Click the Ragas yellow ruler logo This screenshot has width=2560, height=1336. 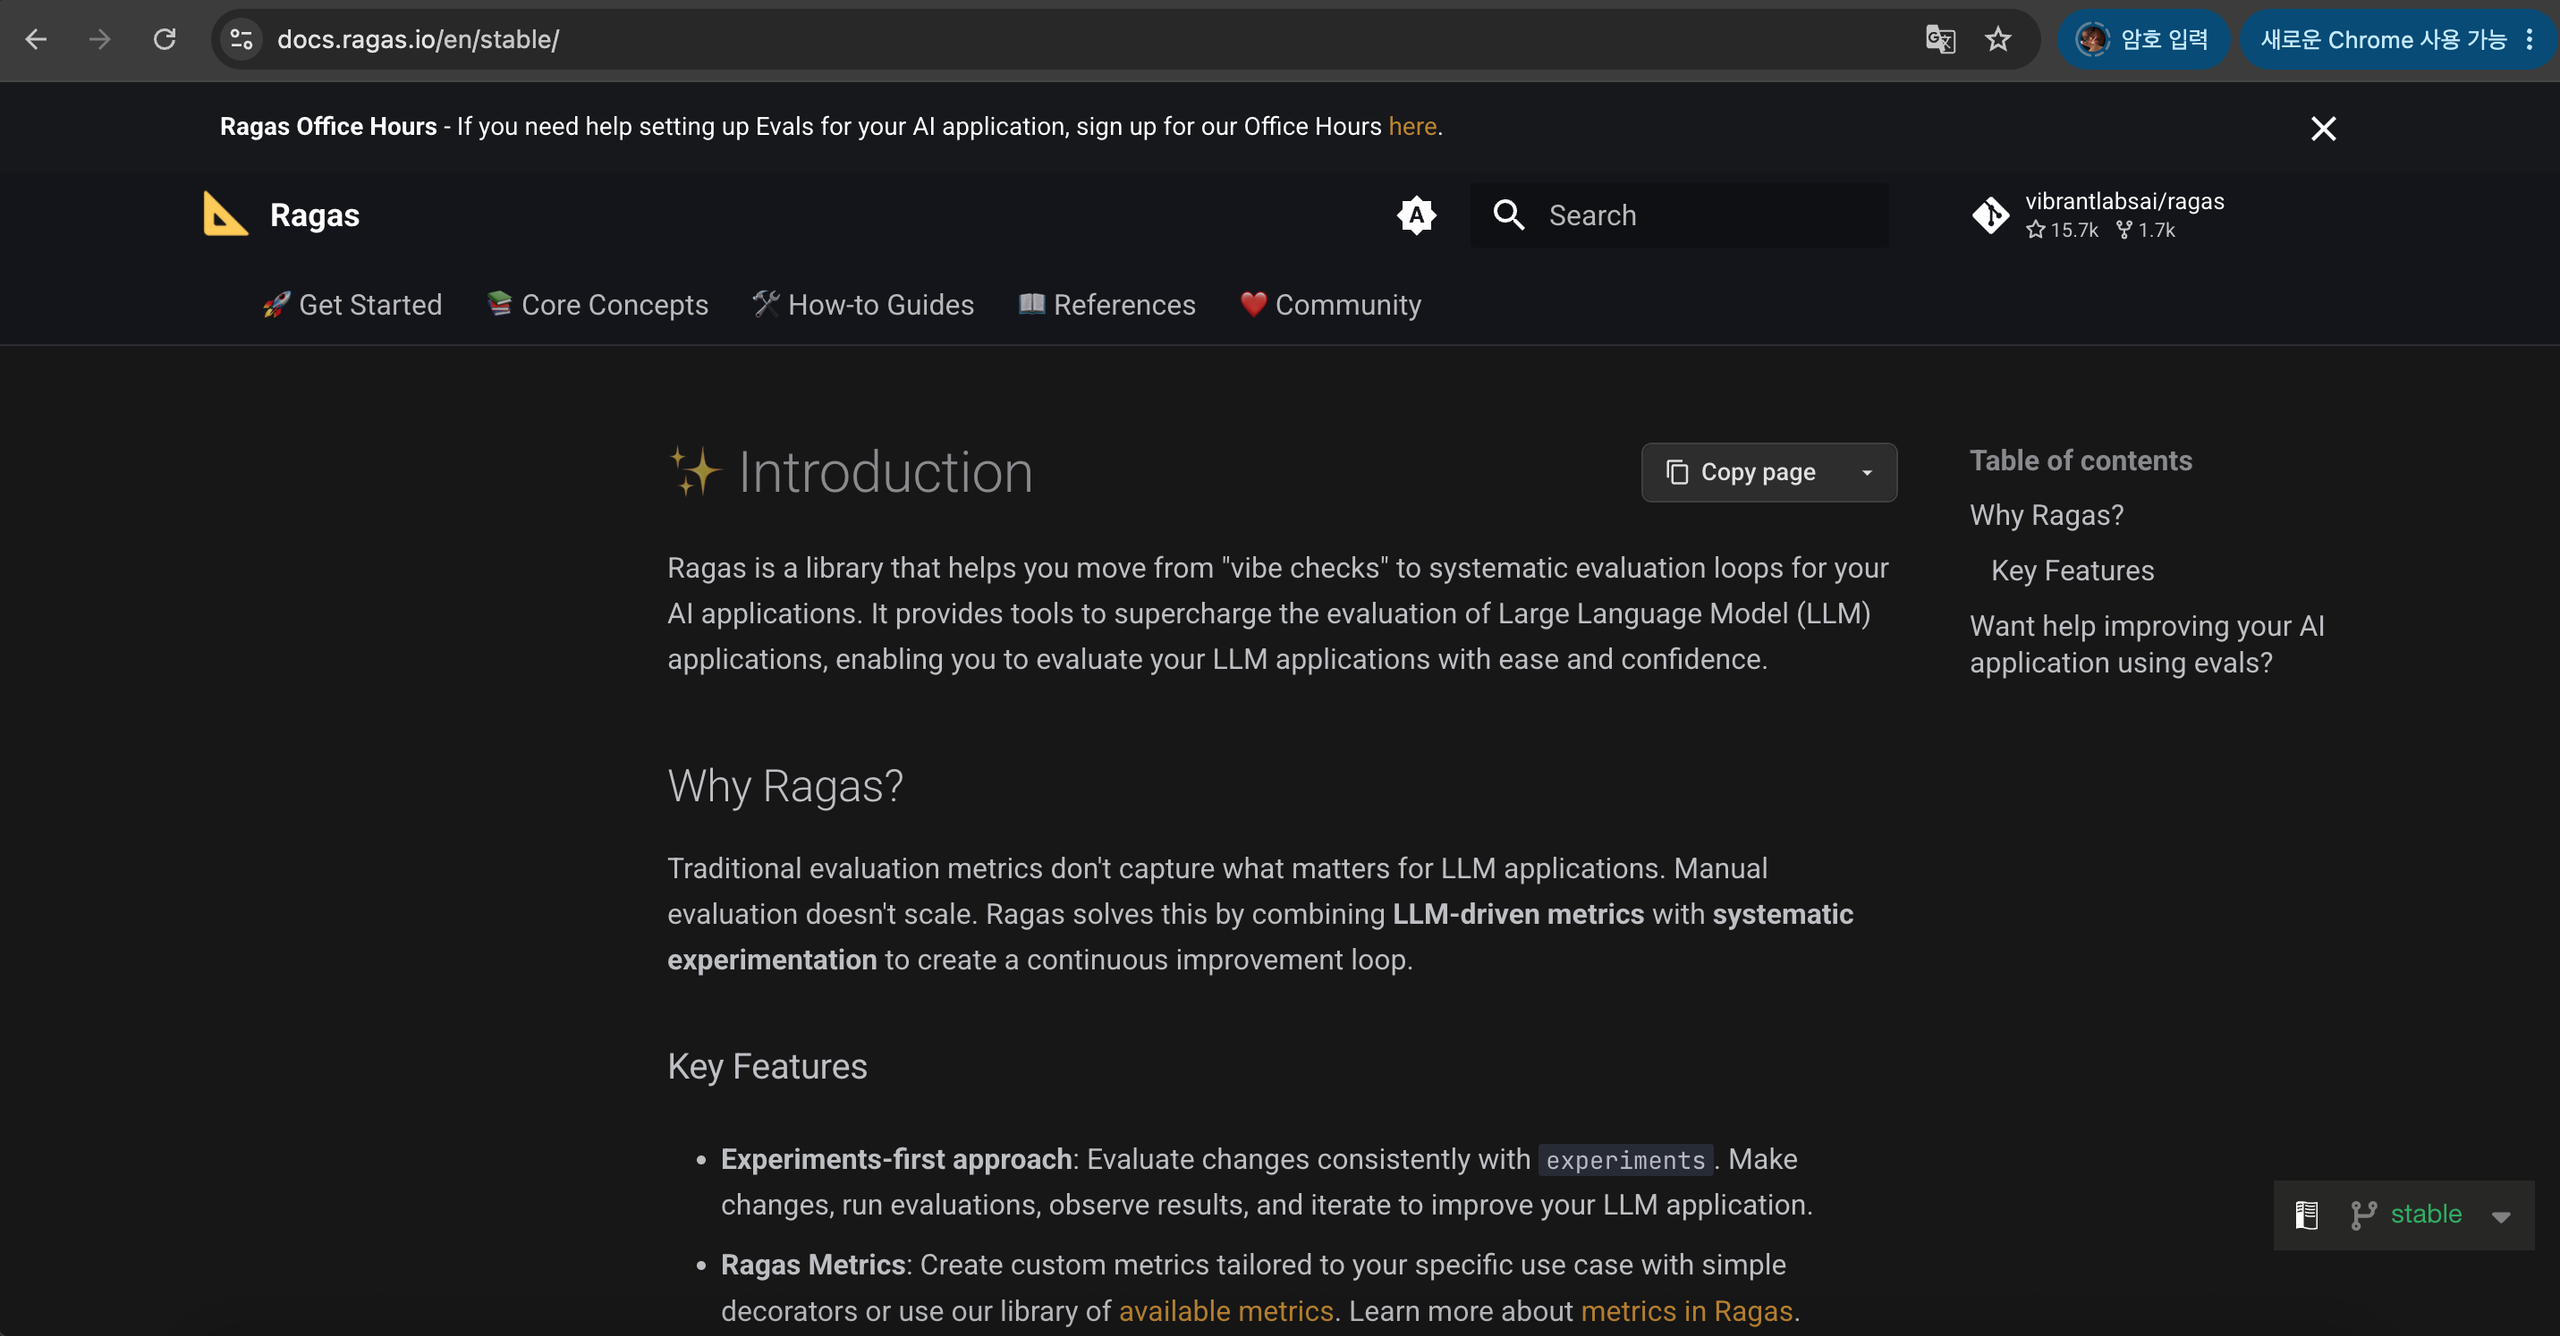225,214
